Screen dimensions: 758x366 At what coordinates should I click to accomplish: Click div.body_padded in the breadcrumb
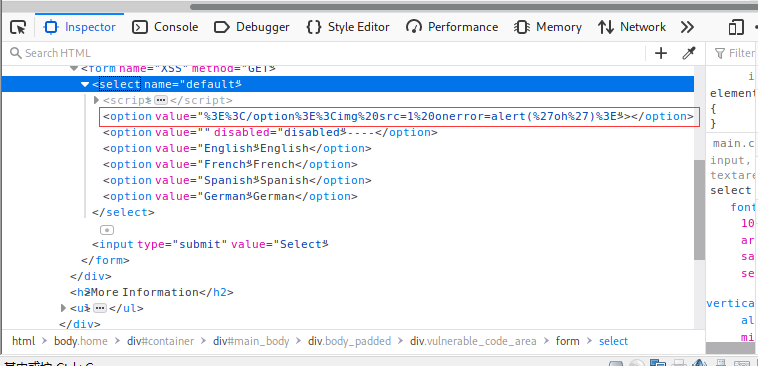pos(350,341)
